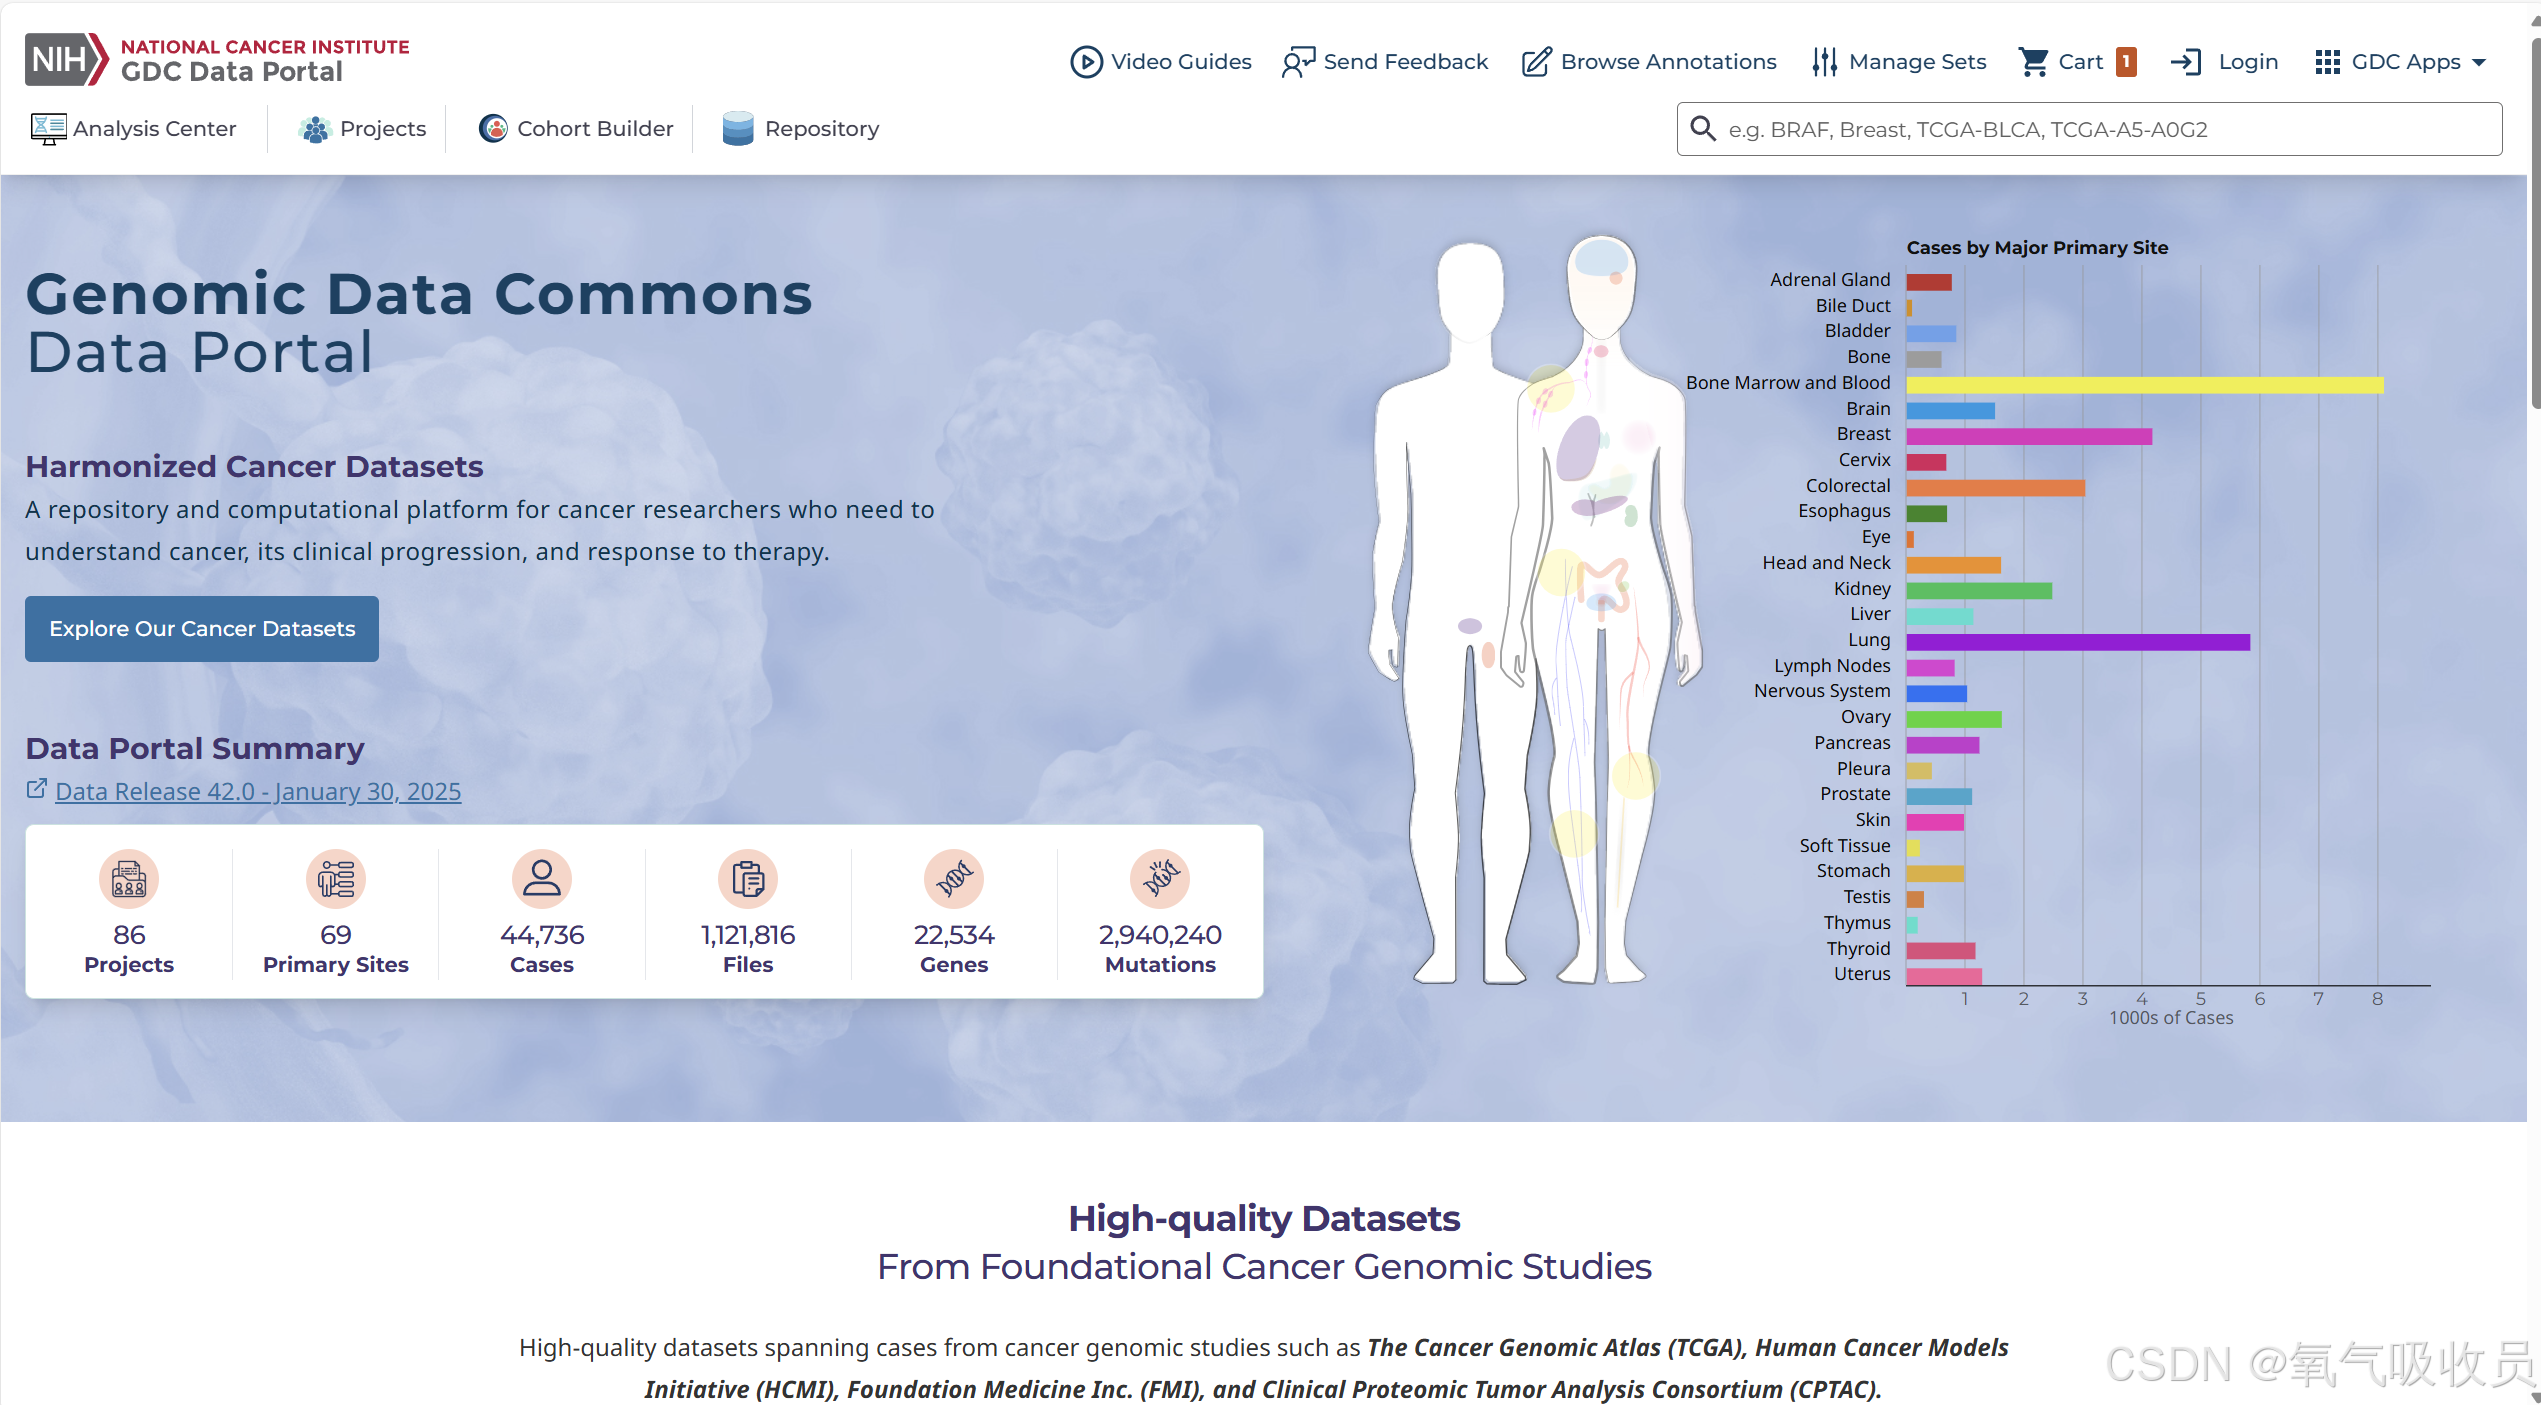
Task: Click Explore Our Cancer Datasets button
Action: click(202, 629)
